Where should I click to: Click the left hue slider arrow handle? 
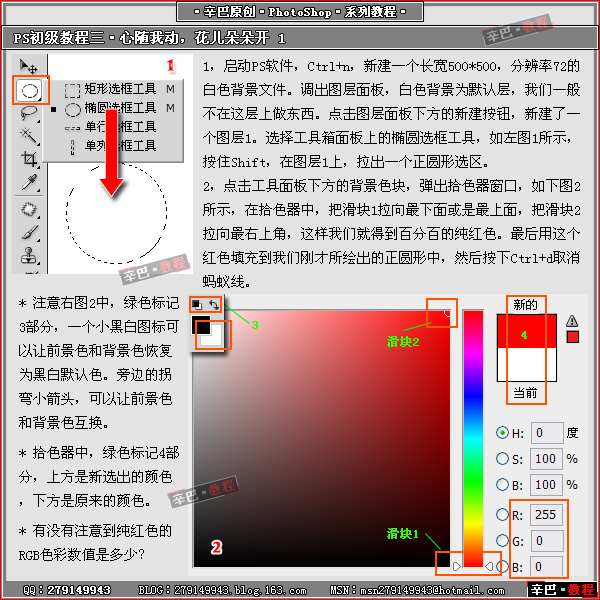point(457,566)
